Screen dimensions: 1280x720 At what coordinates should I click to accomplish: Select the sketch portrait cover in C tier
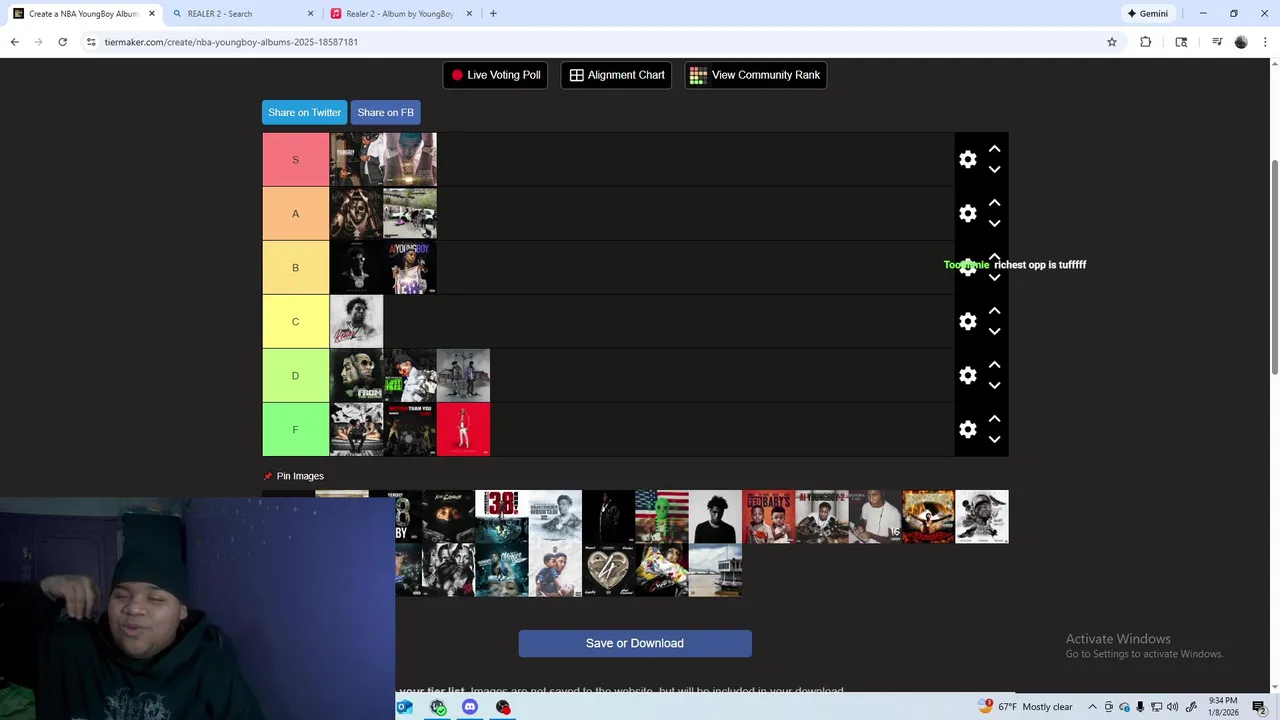coord(356,322)
